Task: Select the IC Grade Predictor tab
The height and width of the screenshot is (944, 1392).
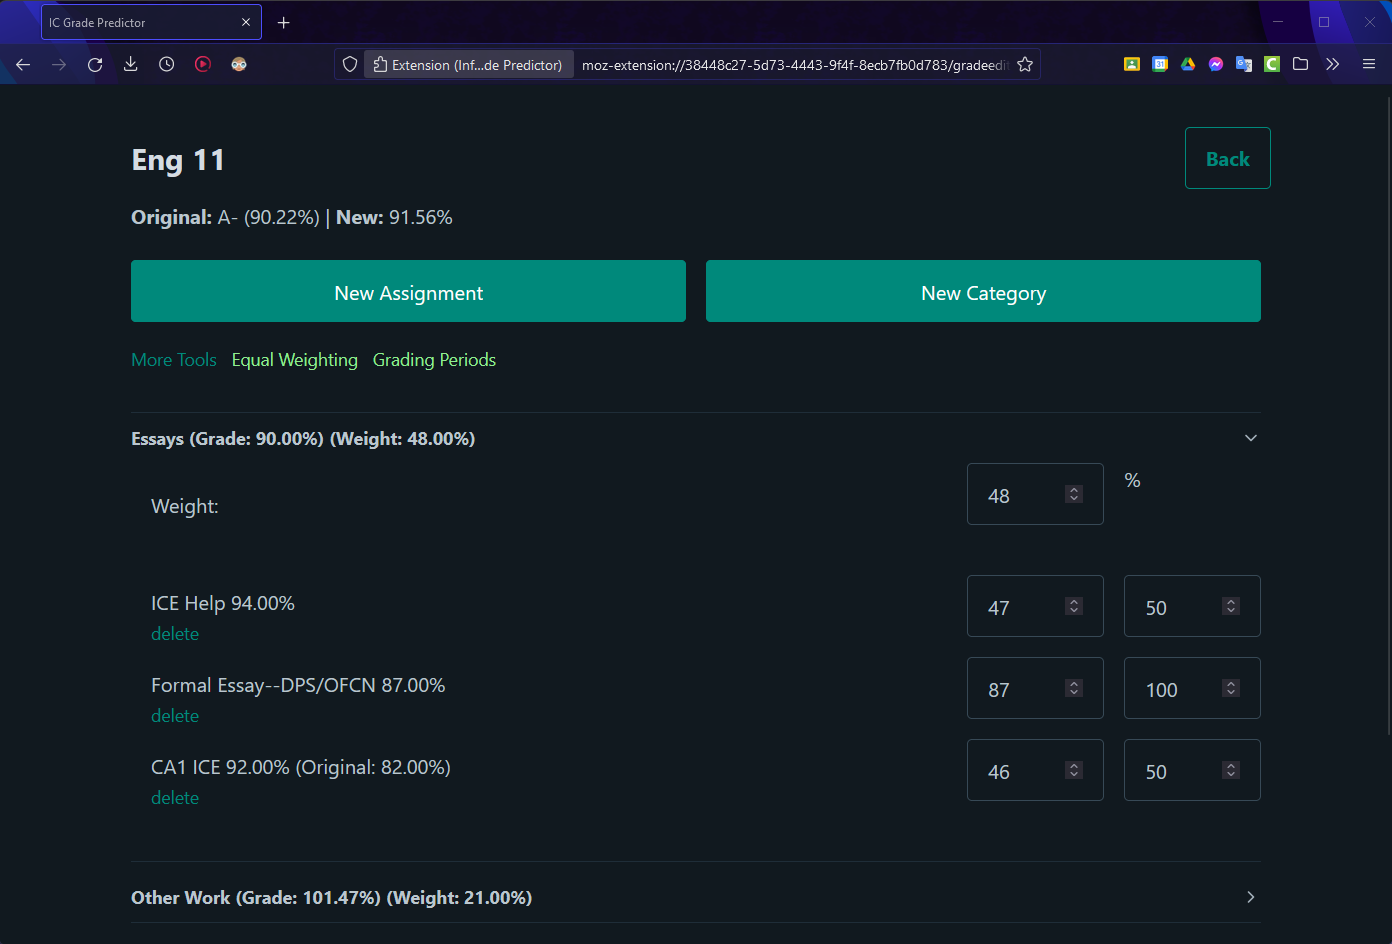Action: pyautogui.click(x=140, y=22)
